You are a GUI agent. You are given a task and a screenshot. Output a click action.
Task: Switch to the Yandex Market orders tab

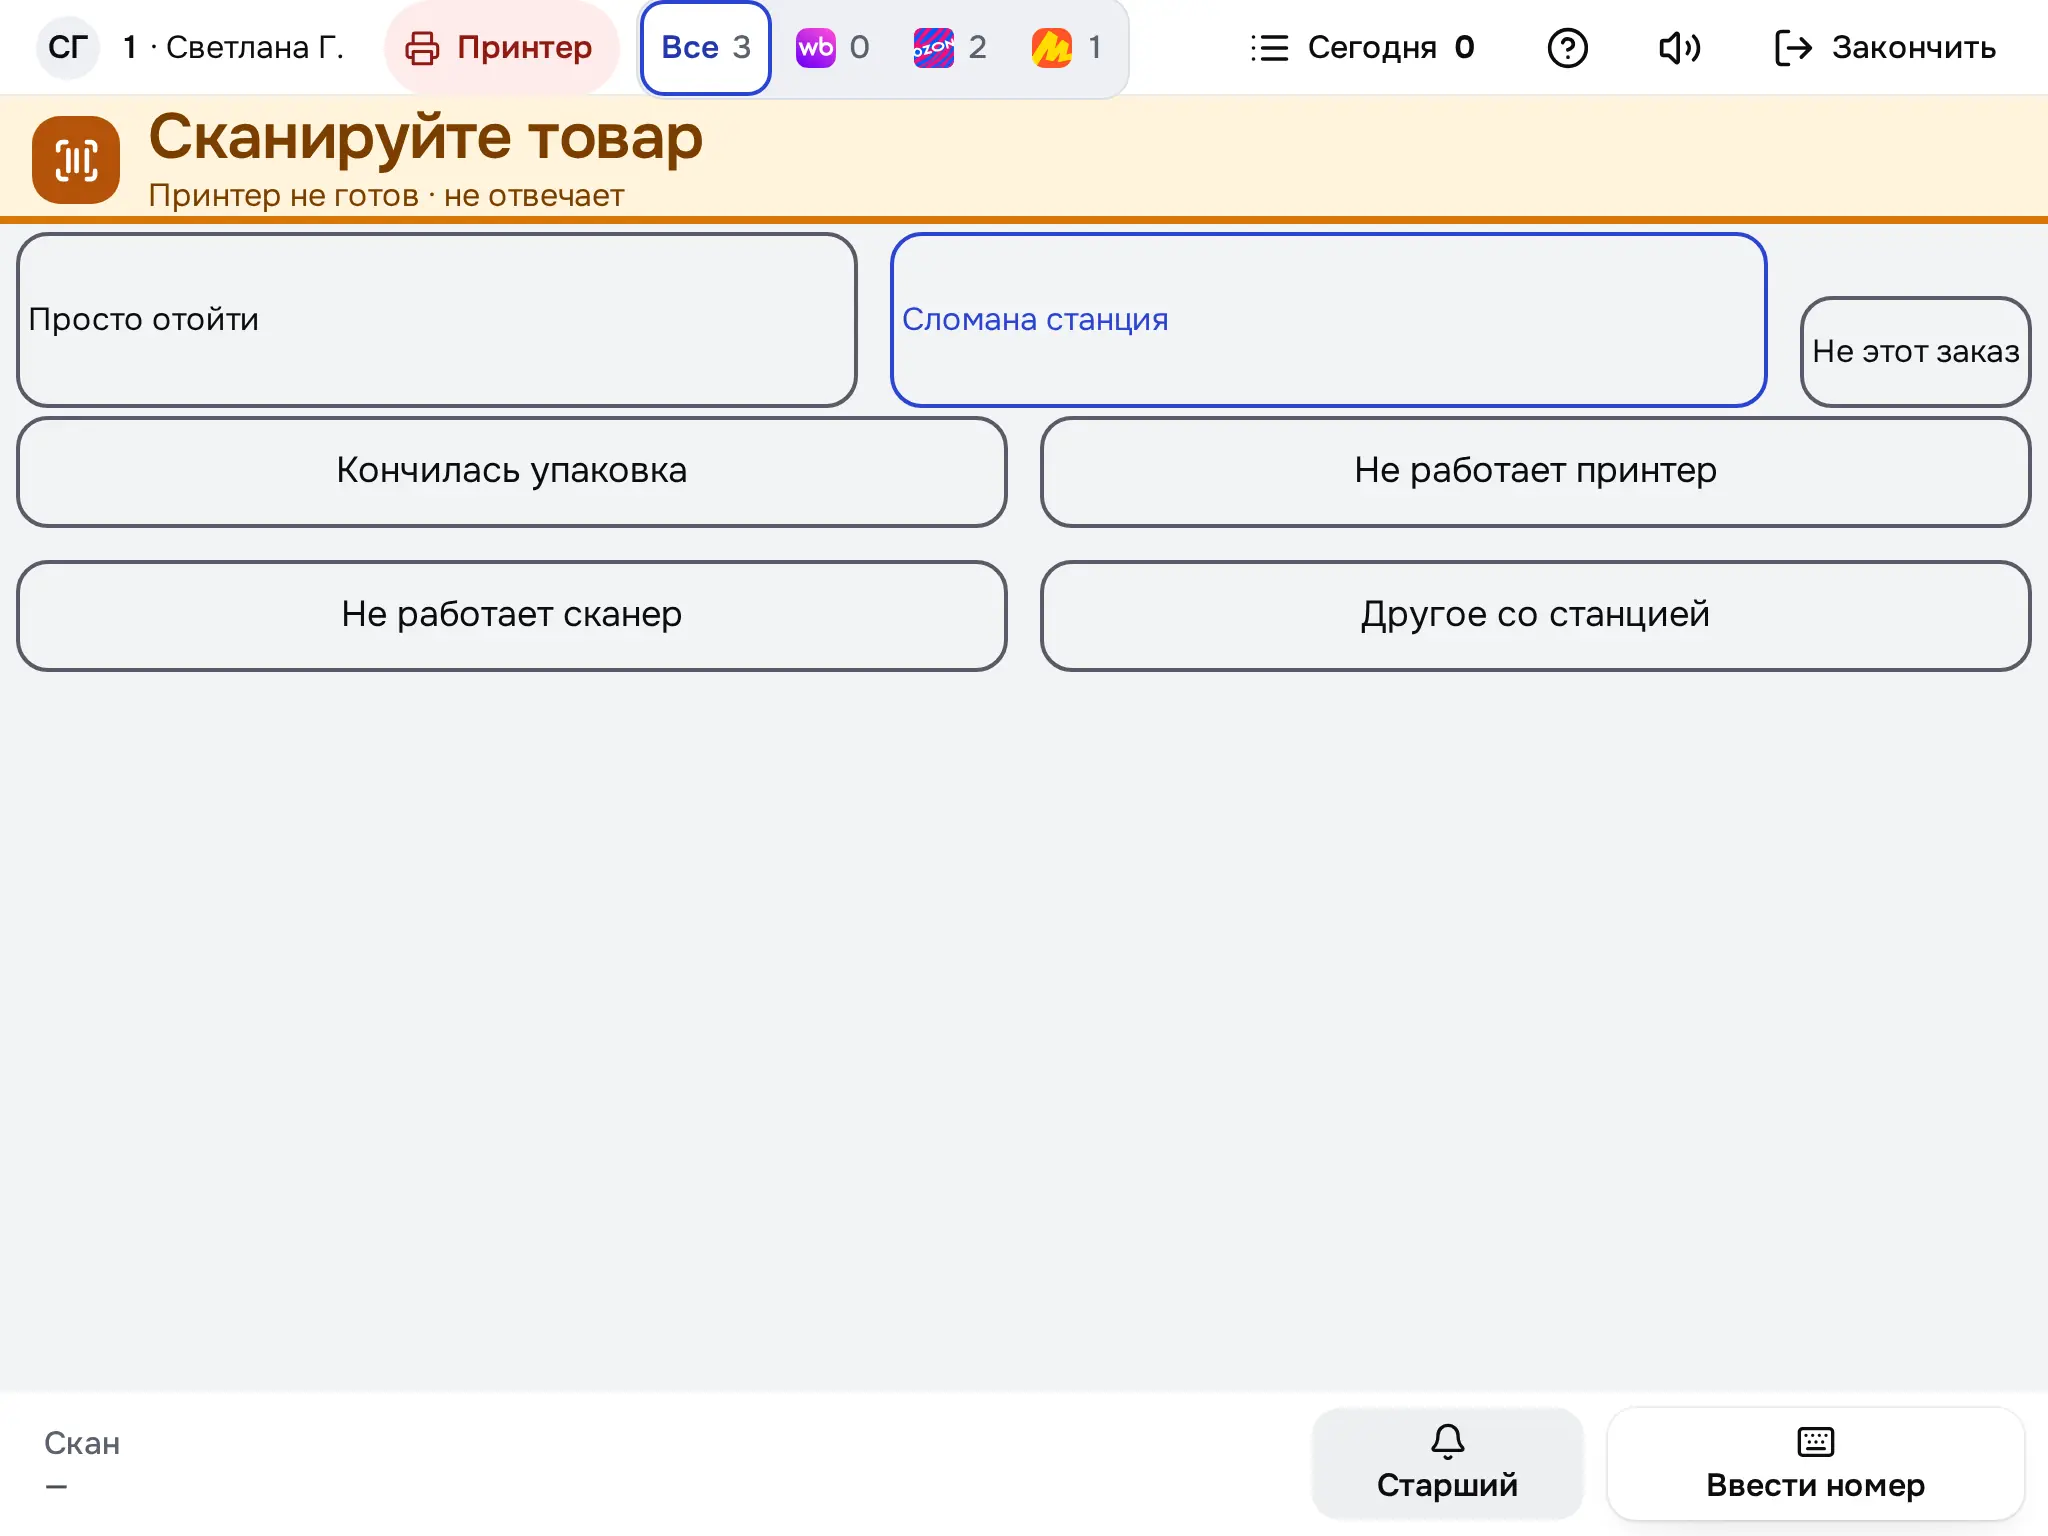[1068, 47]
